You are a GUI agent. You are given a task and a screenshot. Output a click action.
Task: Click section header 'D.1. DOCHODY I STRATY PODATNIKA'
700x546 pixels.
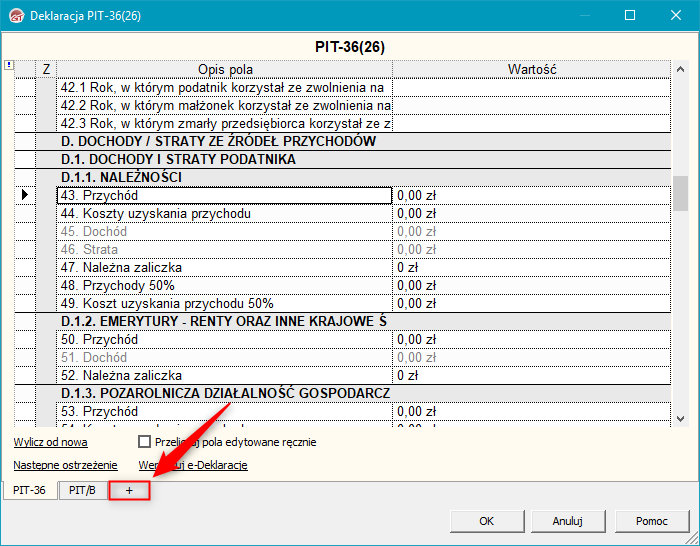click(x=353, y=159)
